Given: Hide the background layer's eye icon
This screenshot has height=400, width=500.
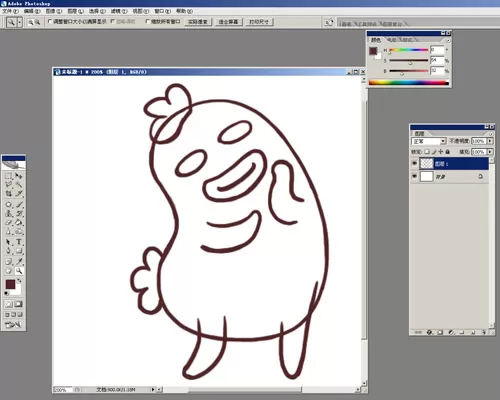Looking at the screenshot, I should coord(414,176).
